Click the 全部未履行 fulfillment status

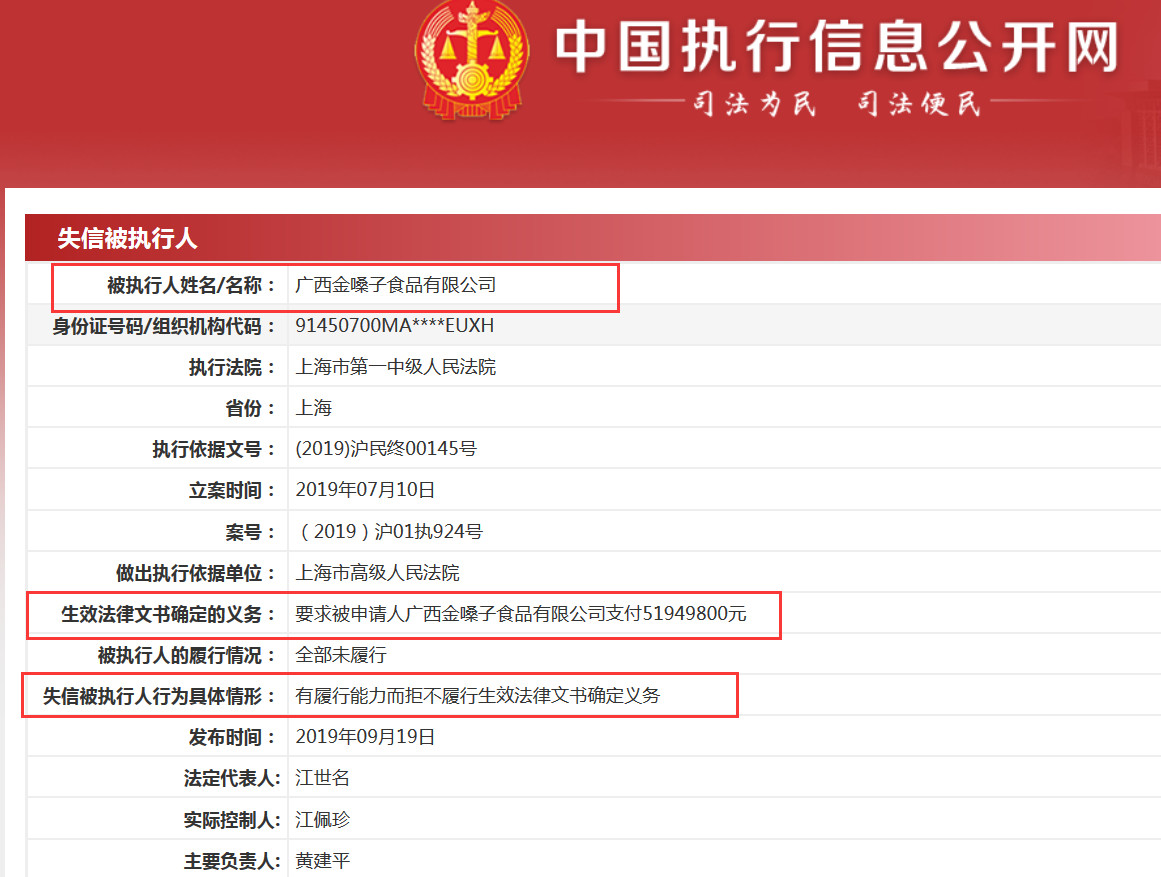pyautogui.click(x=341, y=655)
